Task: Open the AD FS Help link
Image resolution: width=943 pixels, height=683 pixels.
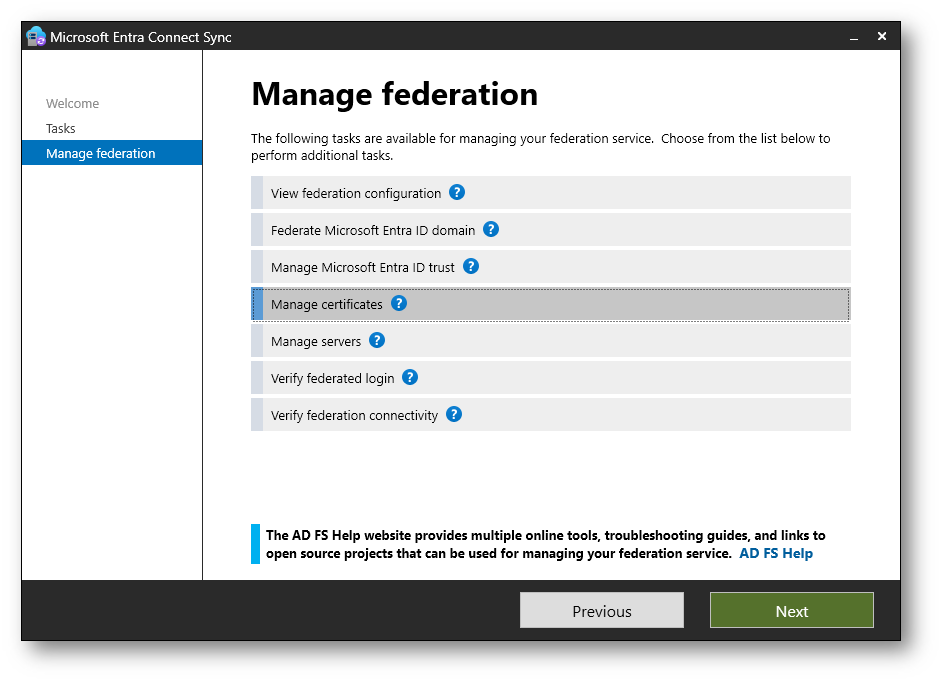Action: coord(775,553)
